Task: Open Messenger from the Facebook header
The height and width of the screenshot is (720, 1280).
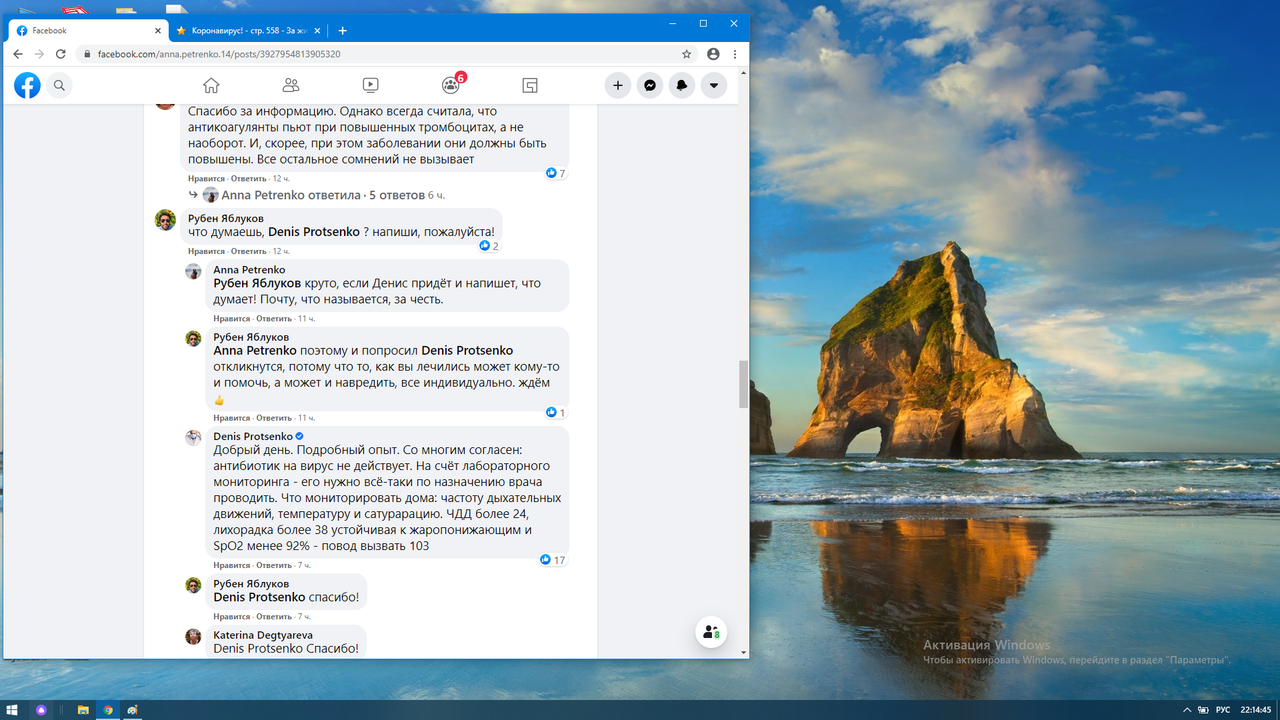Action: [x=650, y=85]
